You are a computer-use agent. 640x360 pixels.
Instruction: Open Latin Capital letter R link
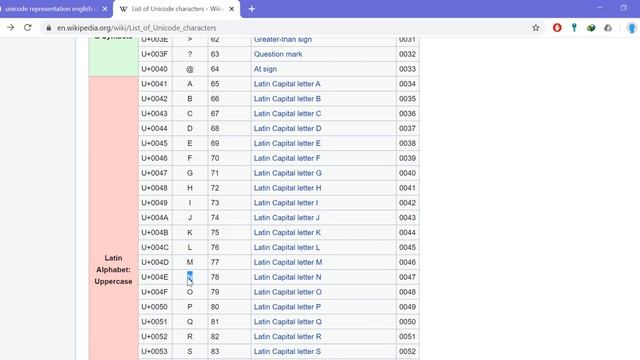(x=287, y=337)
